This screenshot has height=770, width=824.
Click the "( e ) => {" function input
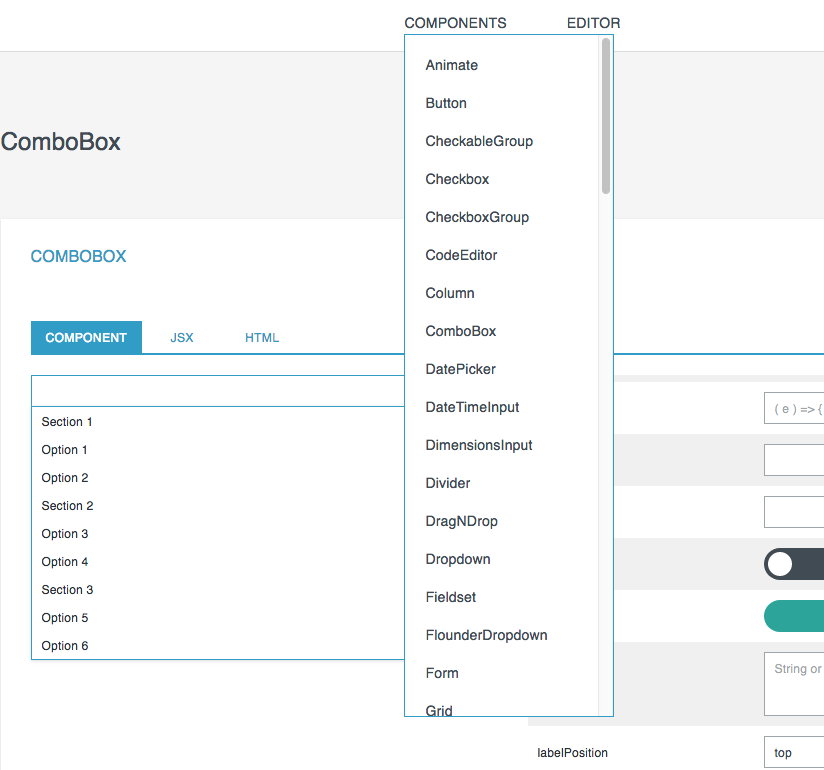click(x=794, y=408)
